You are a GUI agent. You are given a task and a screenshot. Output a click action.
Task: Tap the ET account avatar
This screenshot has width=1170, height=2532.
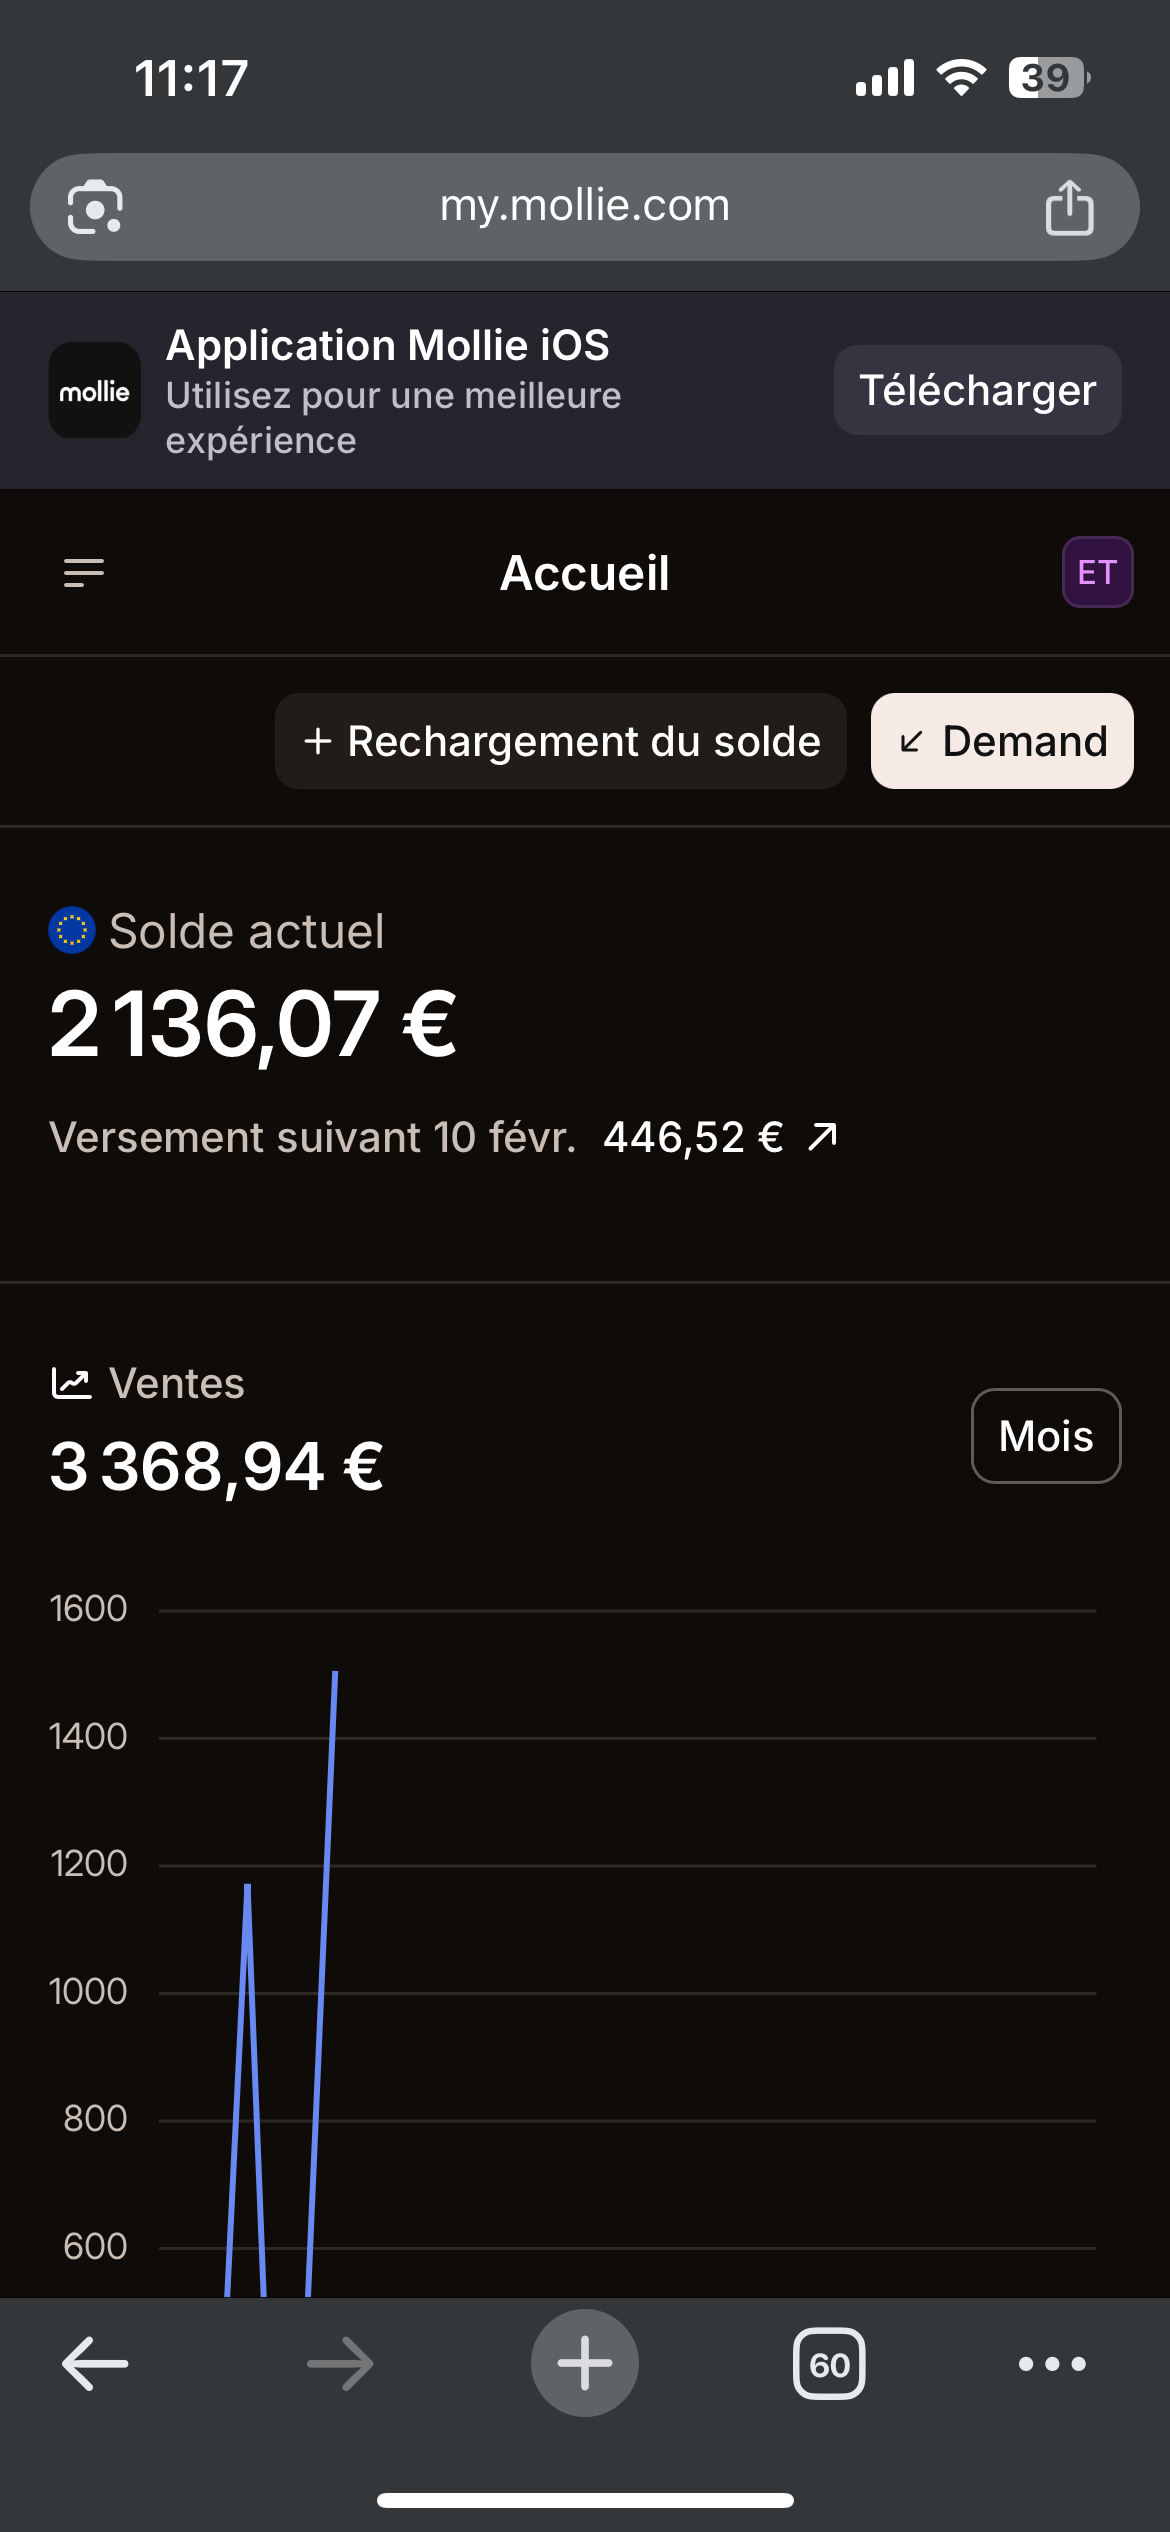point(1097,572)
